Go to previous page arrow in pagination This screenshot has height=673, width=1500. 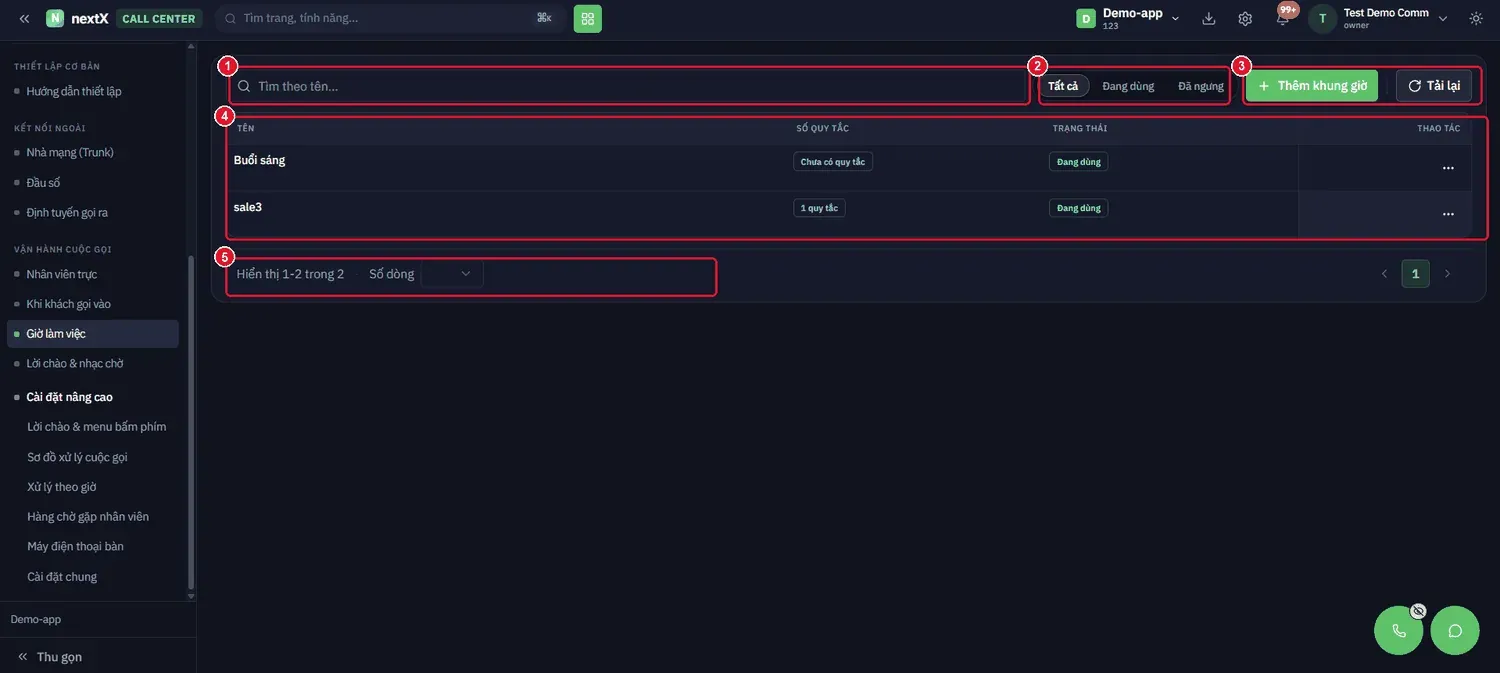coord(1384,274)
